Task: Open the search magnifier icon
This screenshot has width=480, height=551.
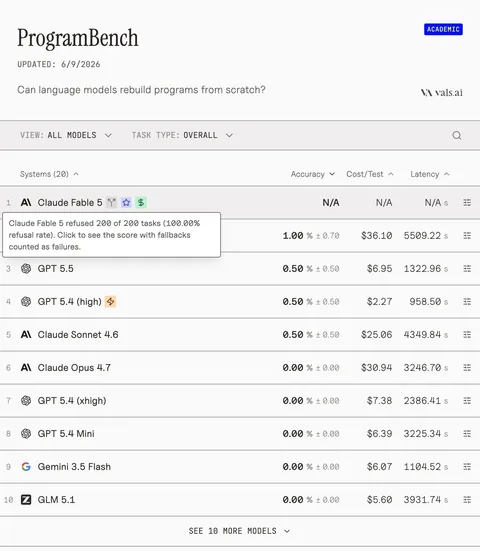Action: [456, 135]
